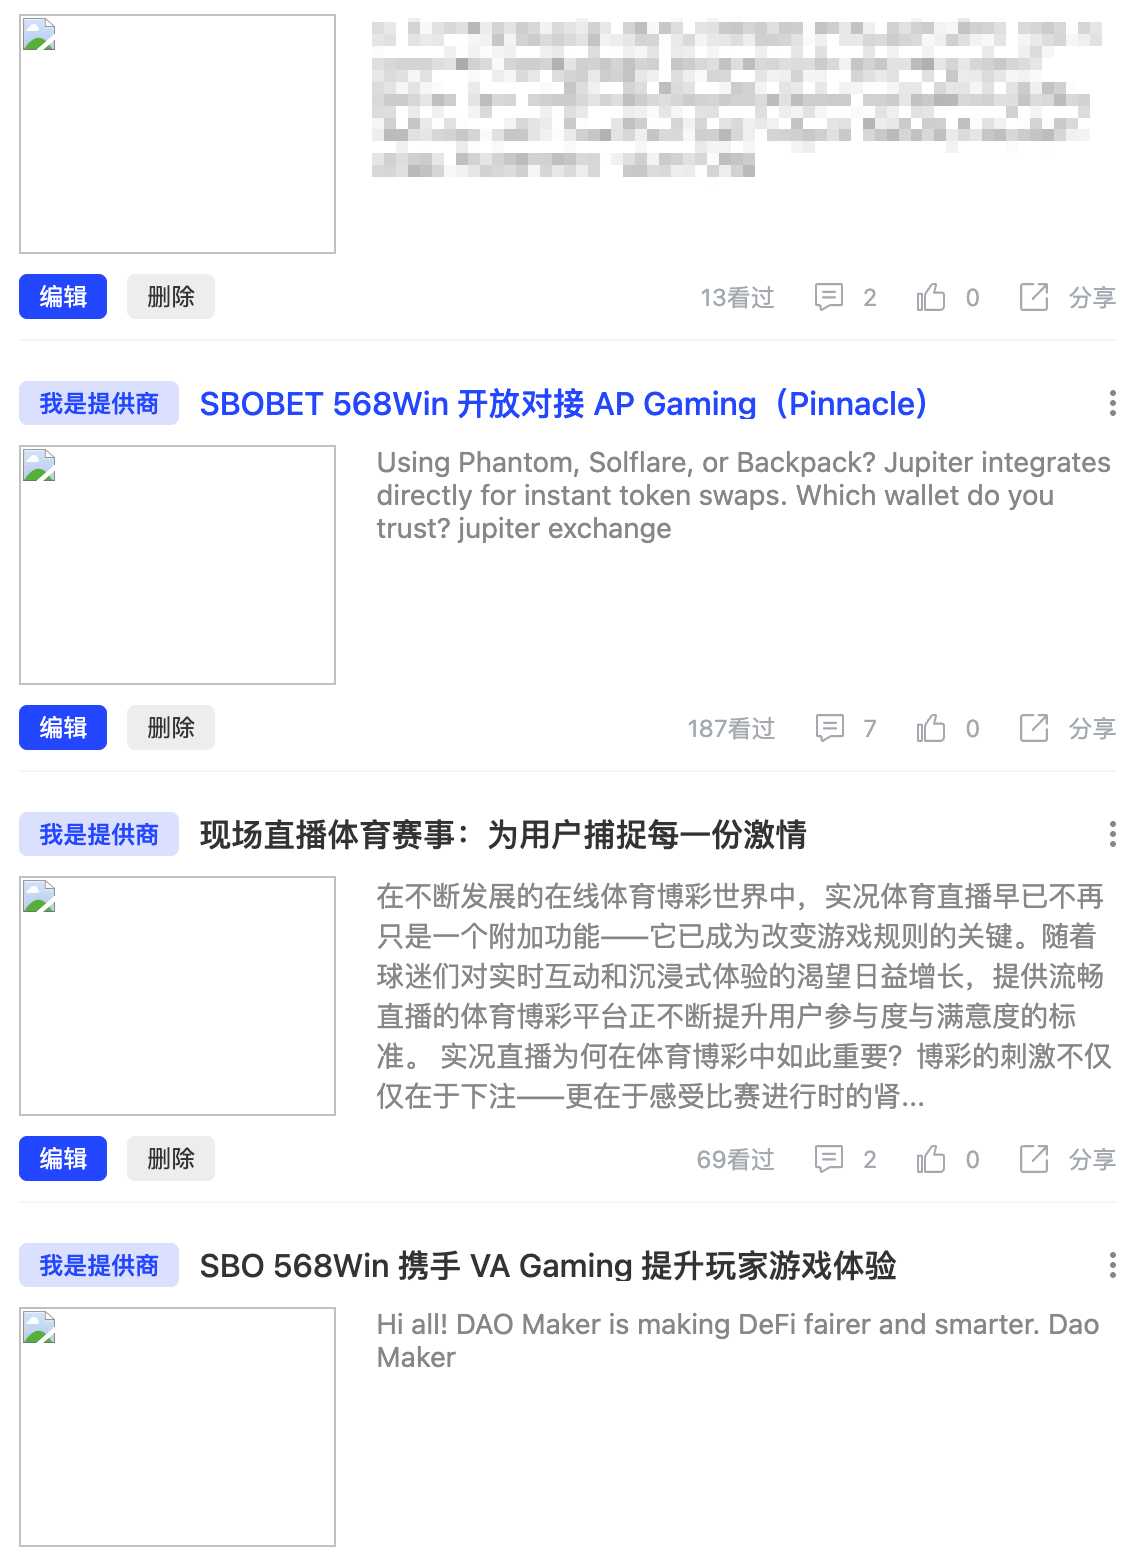Image resolution: width=1138 pixels, height=1552 pixels.
Task: Open more options for SBO 568Win VA Gaming post
Action: [1112, 1266]
